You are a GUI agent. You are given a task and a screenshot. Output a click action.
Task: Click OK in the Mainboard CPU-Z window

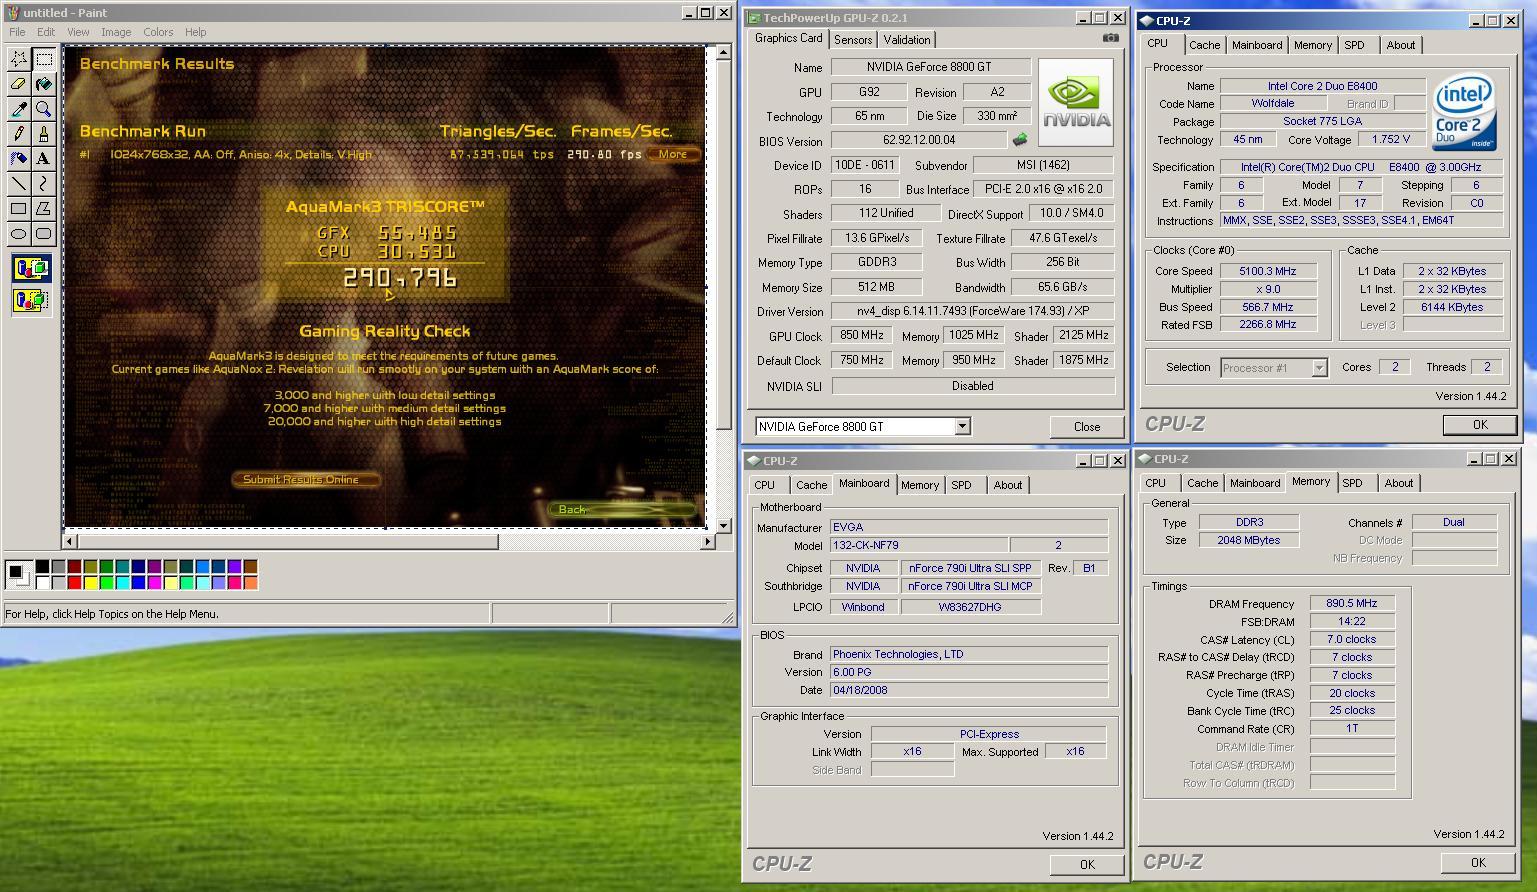click(1087, 865)
